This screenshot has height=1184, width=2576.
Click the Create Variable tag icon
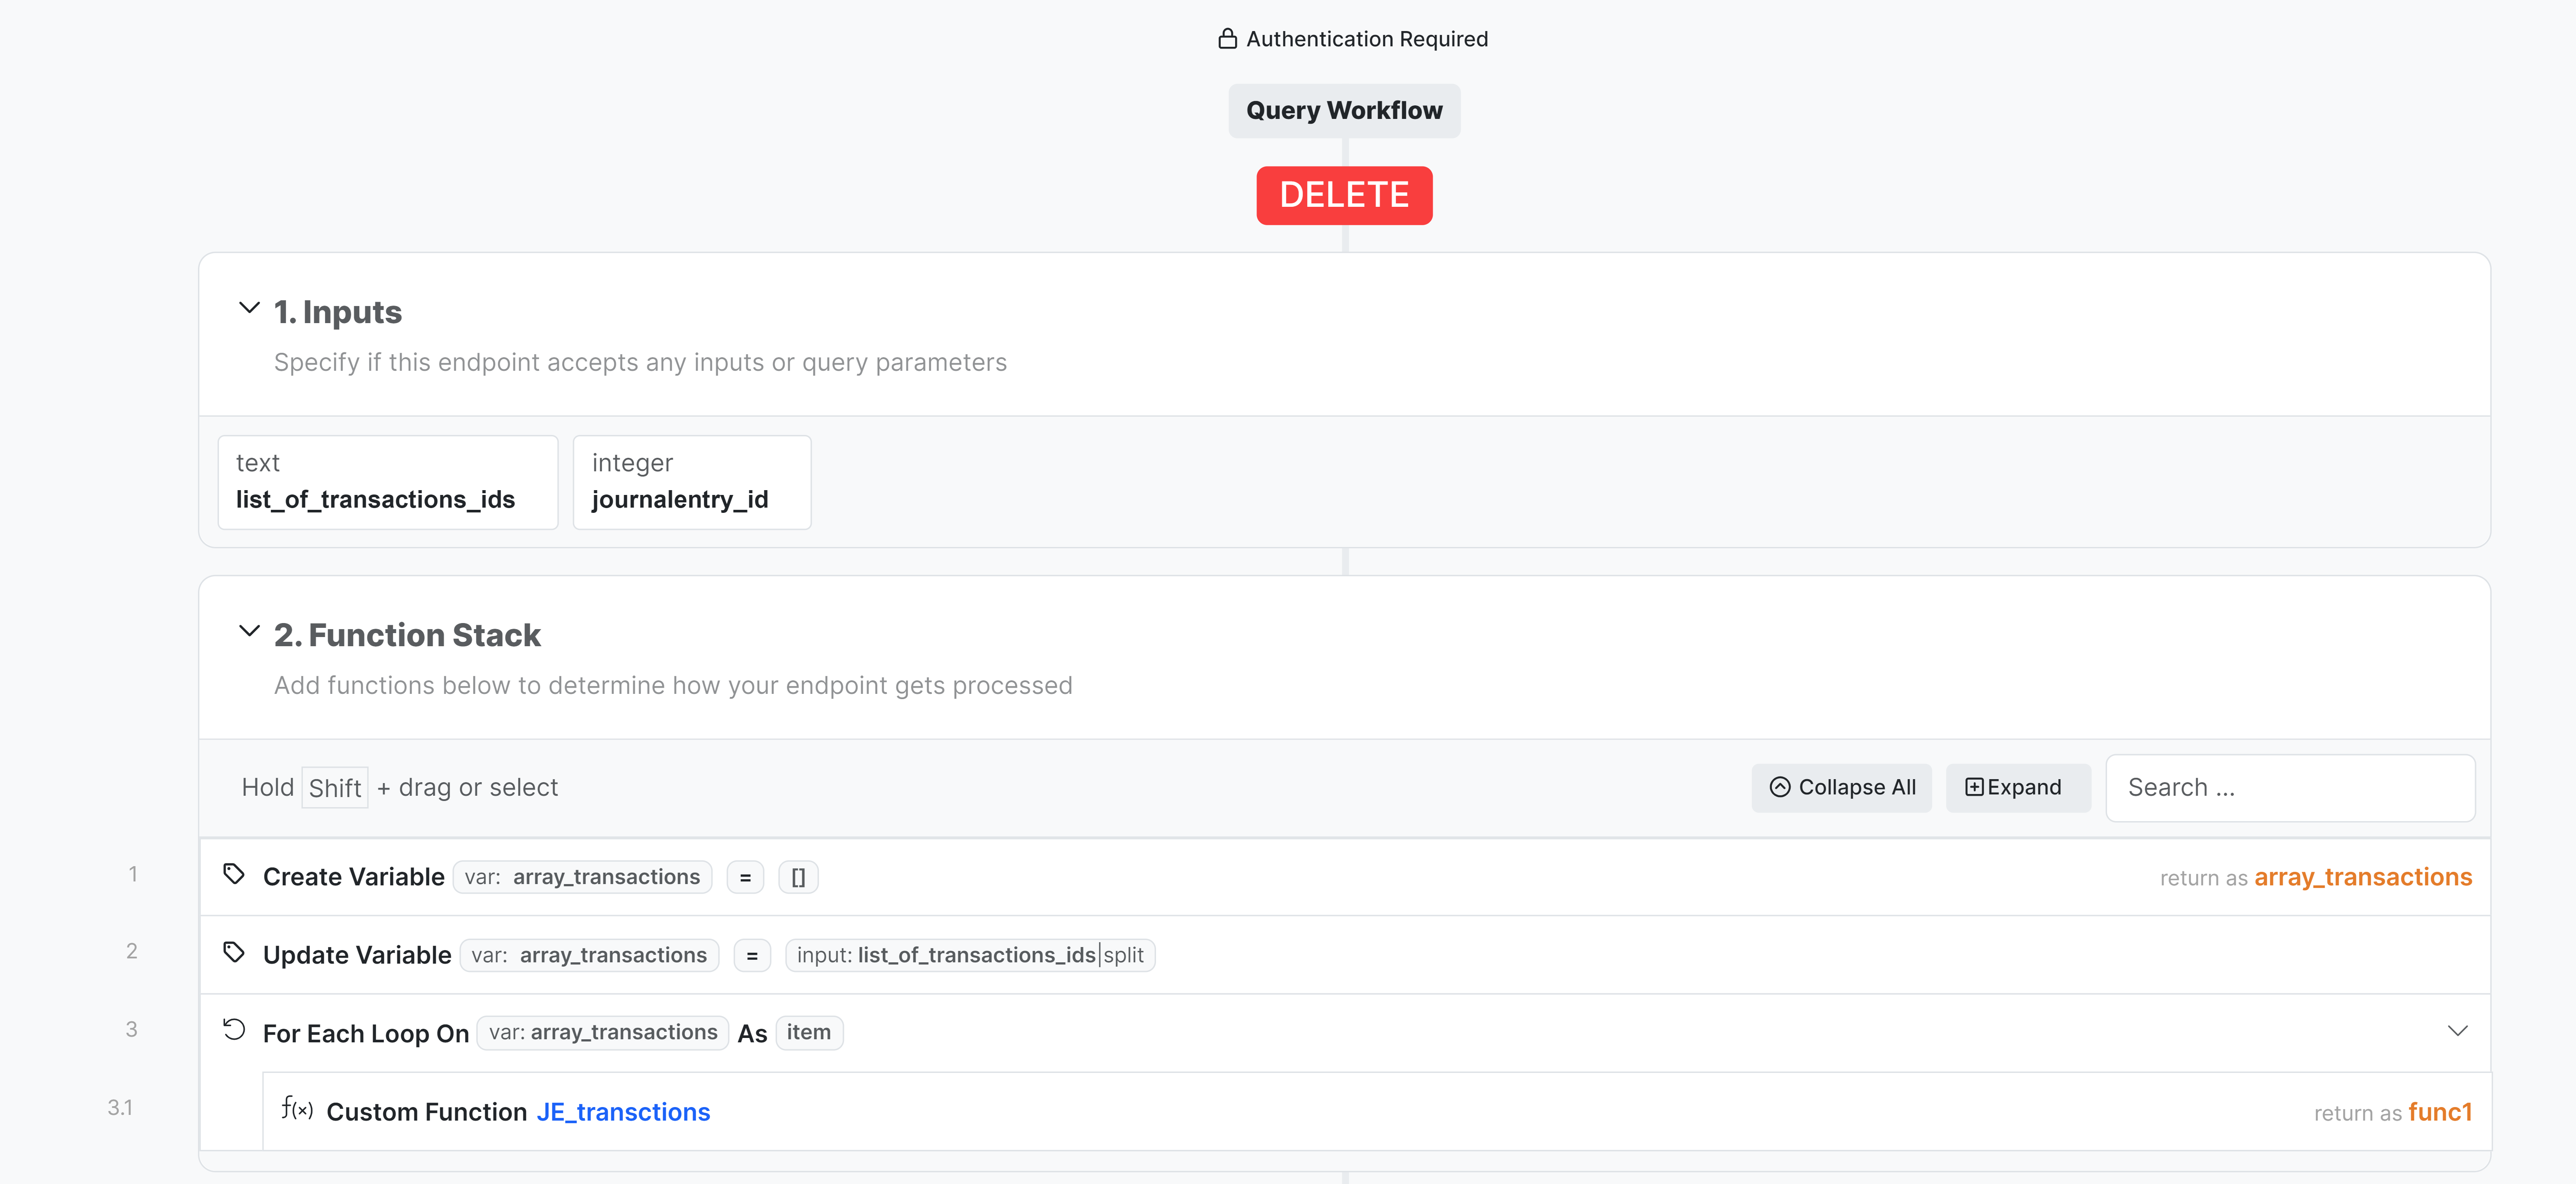(234, 874)
